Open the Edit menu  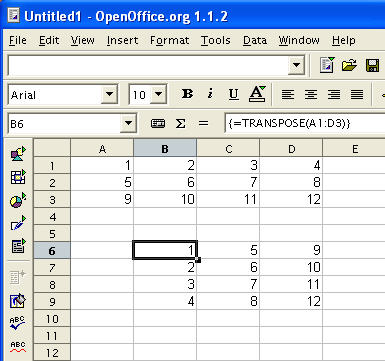click(49, 40)
